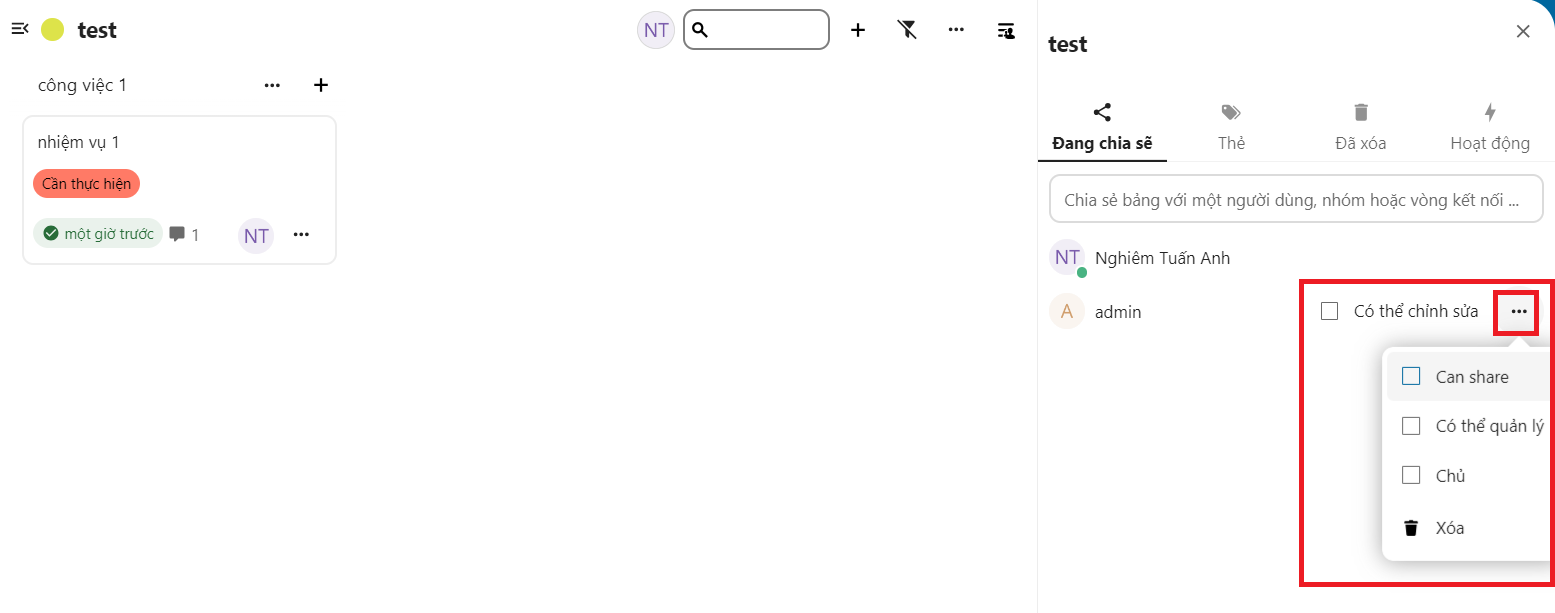
Task: Tick the Can share checkbox
Action: [1411, 376]
